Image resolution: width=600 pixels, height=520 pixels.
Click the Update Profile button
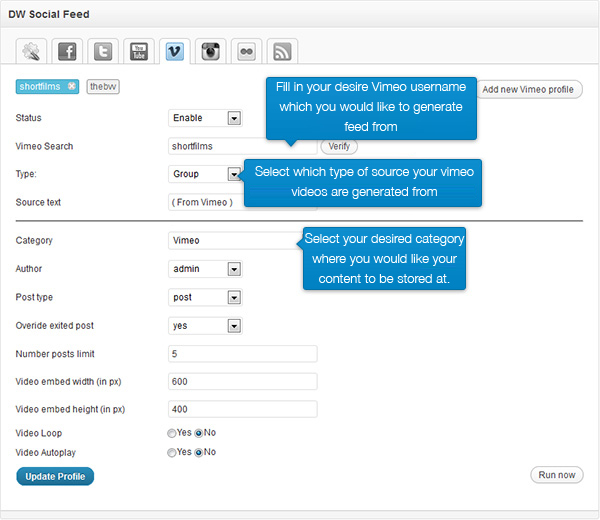pyautogui.click(x=55, y=476)
